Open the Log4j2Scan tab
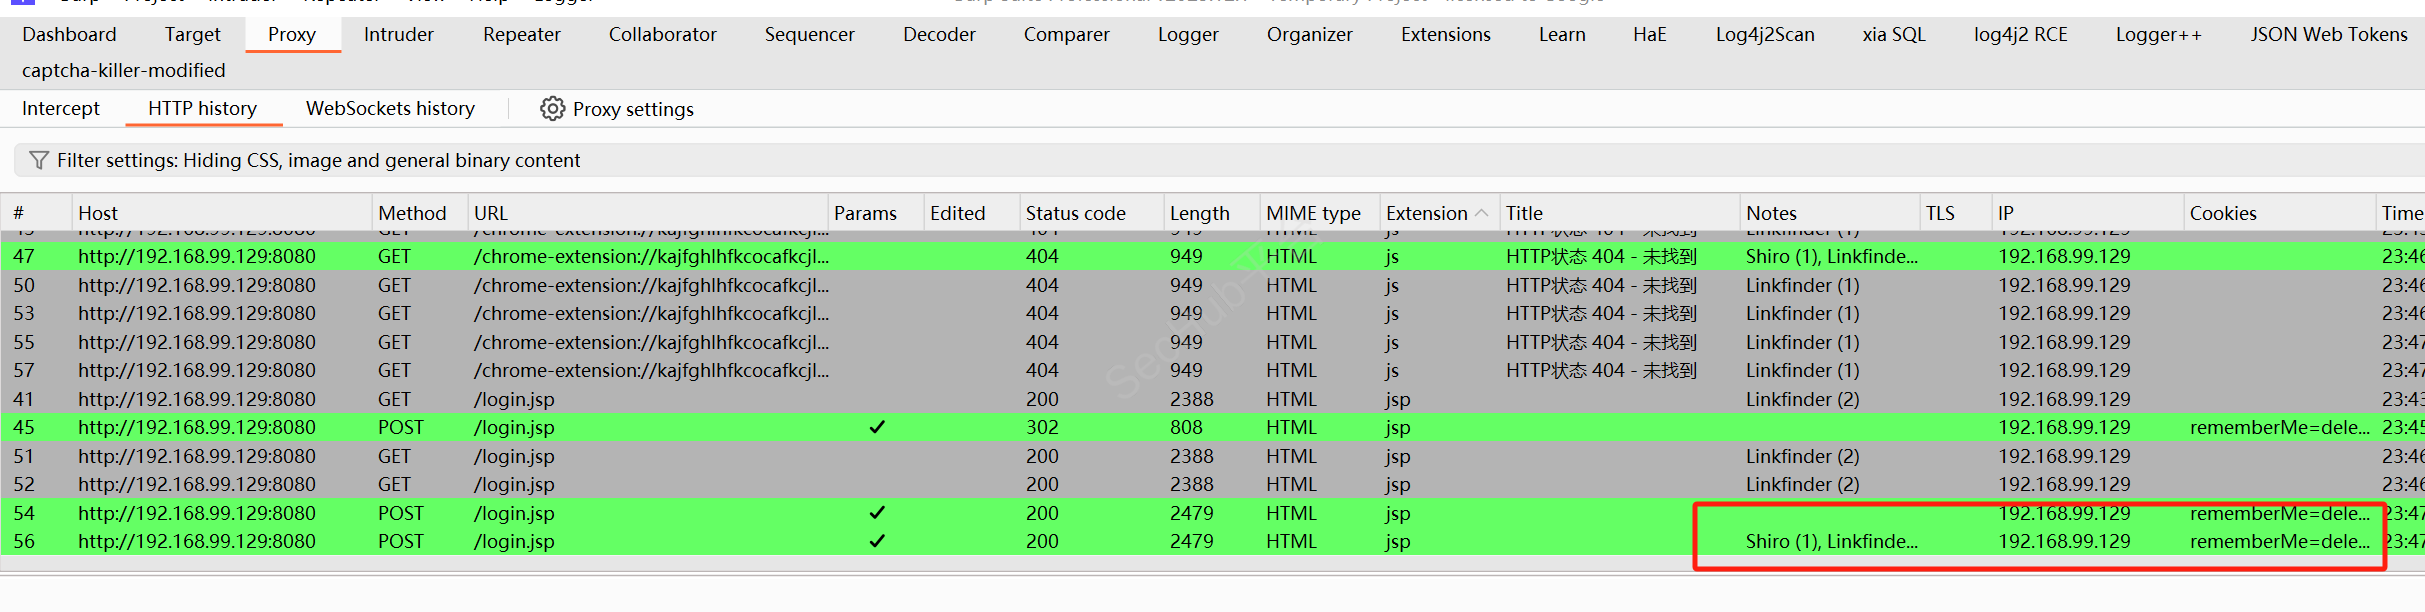 coord(1764,35)
